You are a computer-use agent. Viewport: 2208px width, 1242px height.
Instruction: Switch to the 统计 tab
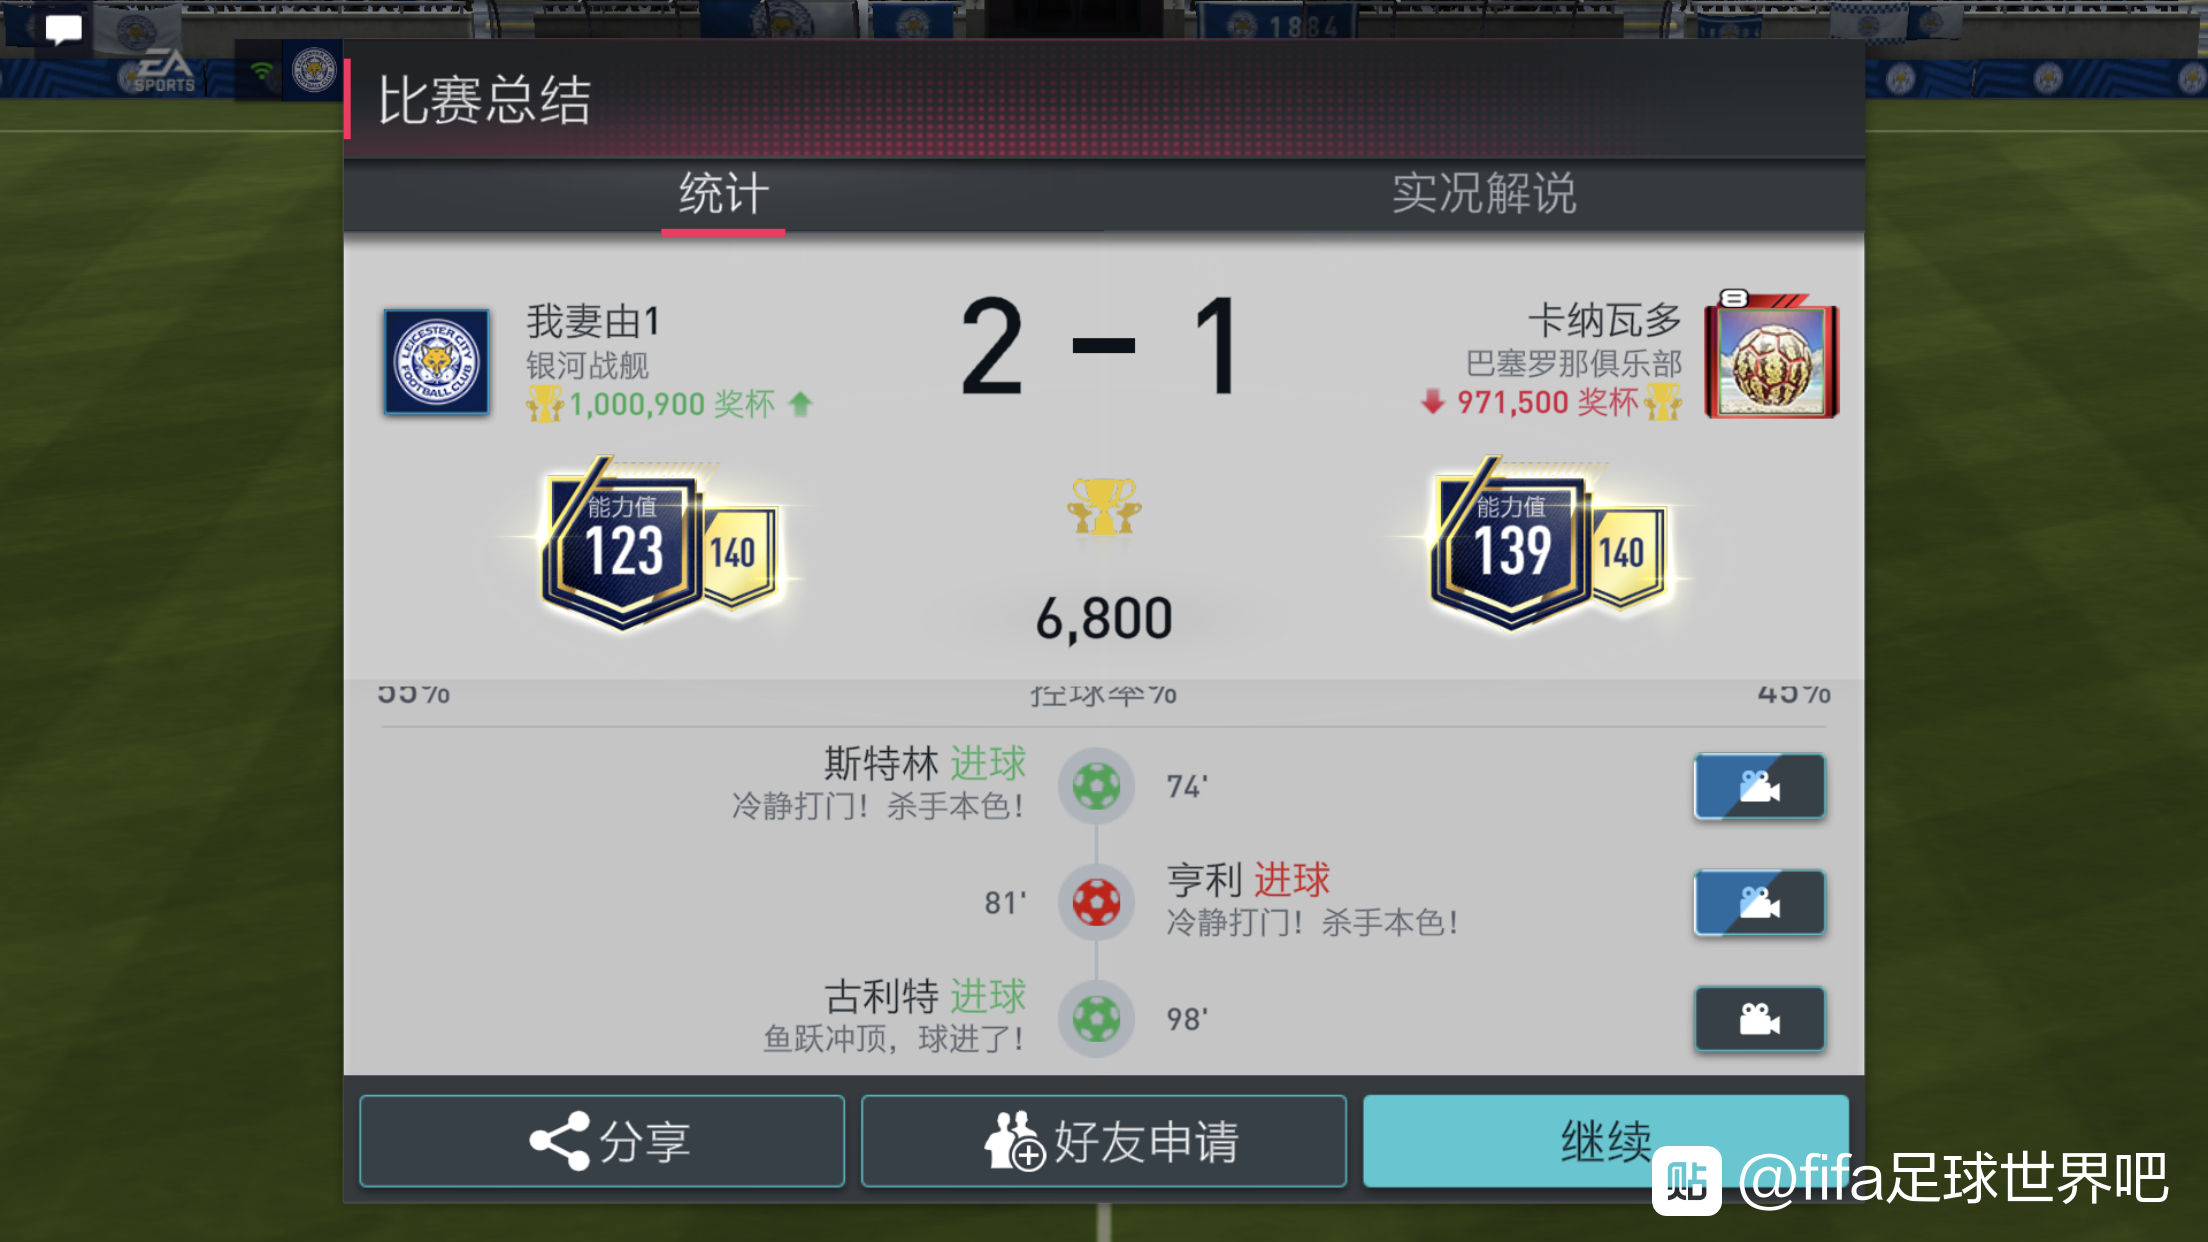click(x=723, y=194)
